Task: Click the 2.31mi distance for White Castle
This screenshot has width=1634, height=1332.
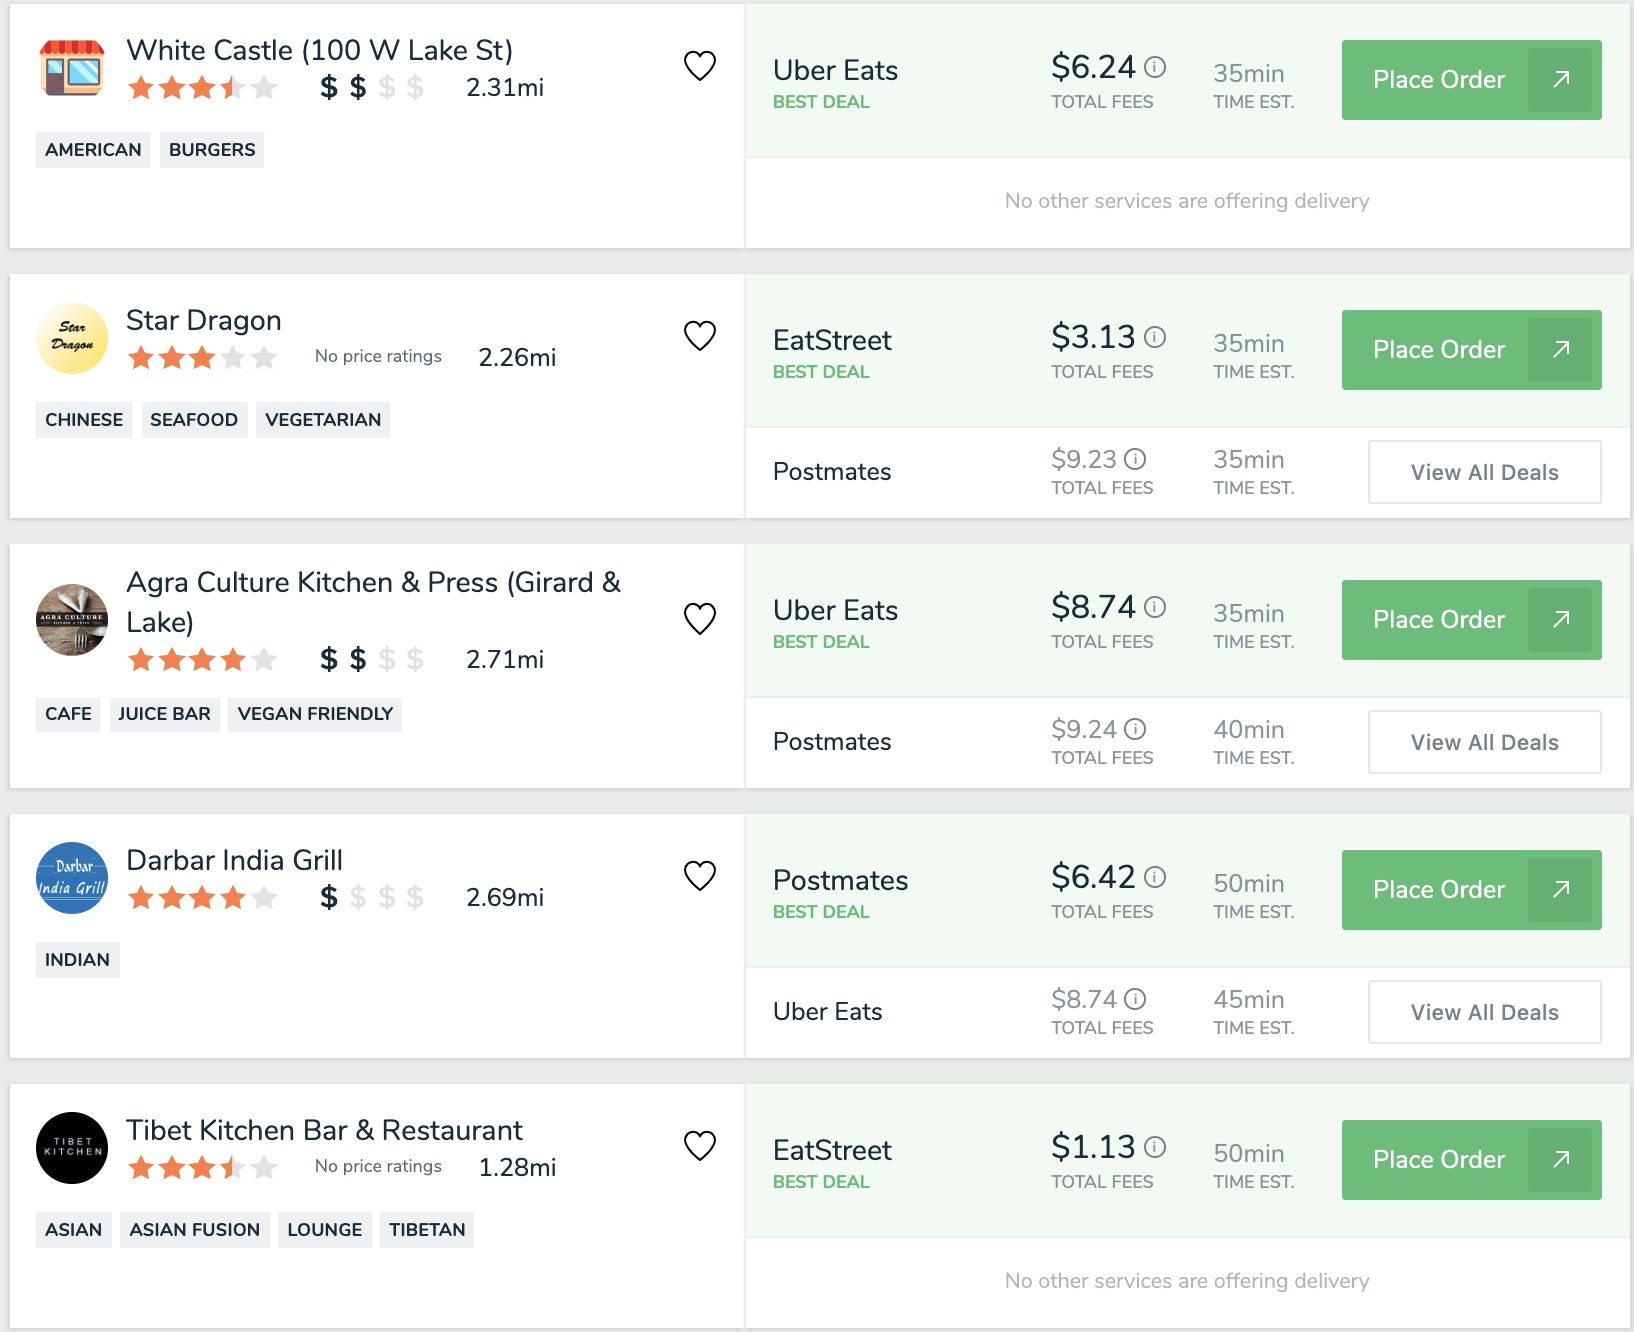Action: 505,88
